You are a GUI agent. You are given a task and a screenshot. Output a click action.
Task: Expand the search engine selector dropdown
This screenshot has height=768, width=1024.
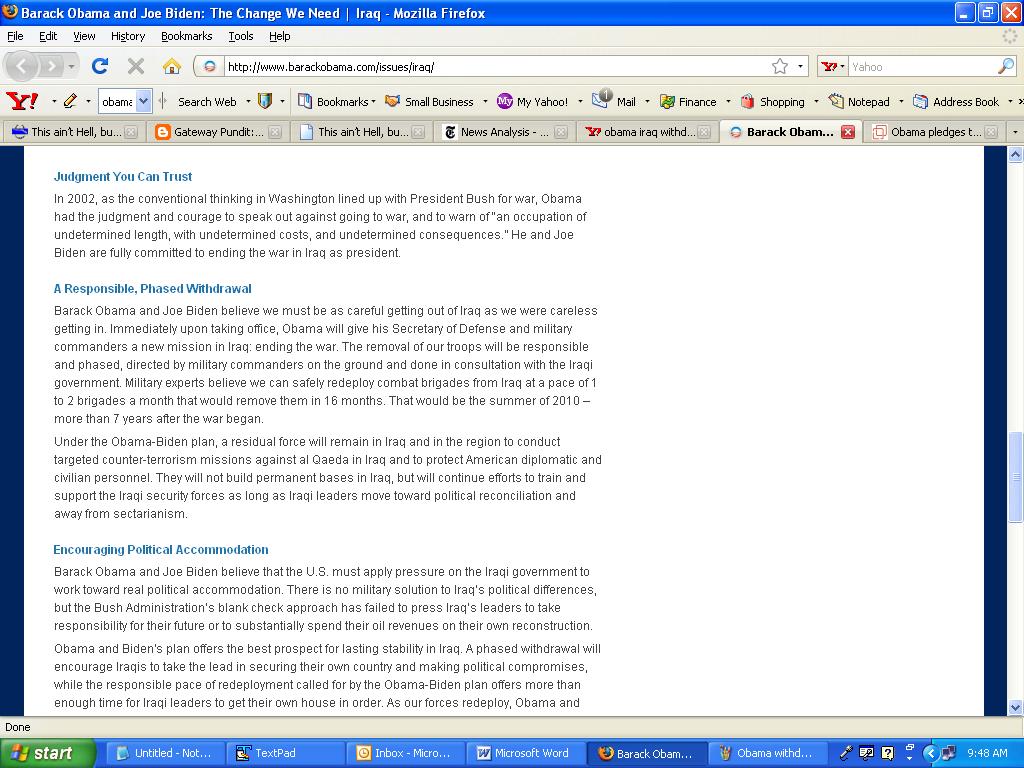click(x=833, y=66)
